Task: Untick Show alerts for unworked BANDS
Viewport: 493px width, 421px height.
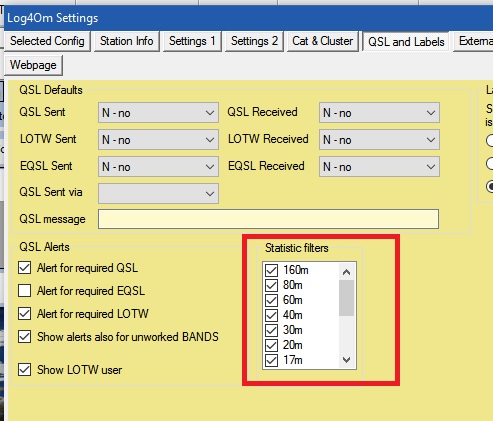Action: [25, 337]
